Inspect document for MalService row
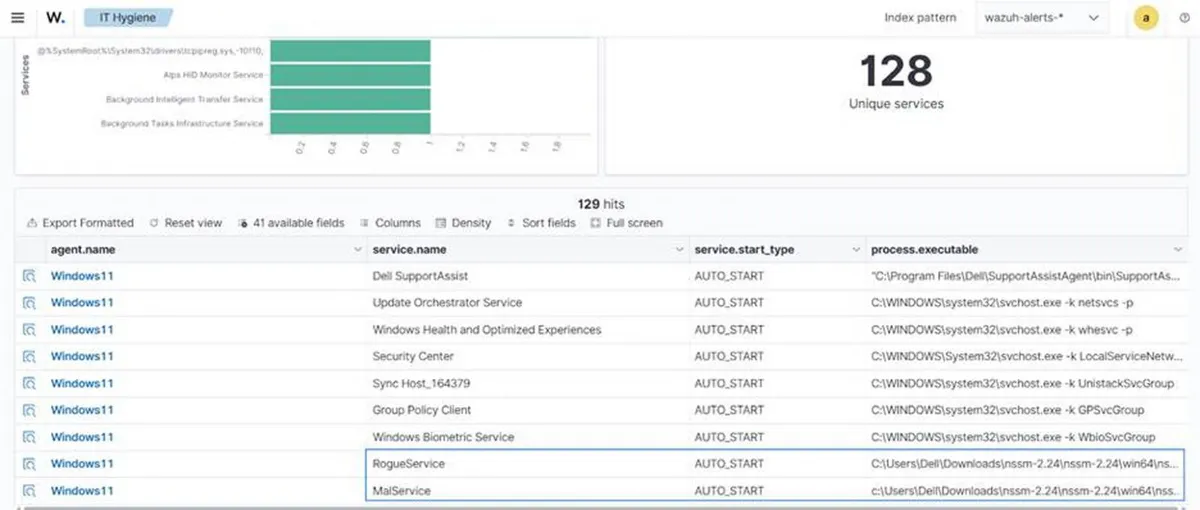The image size is (1200, 510). click(x=29, y=491)
